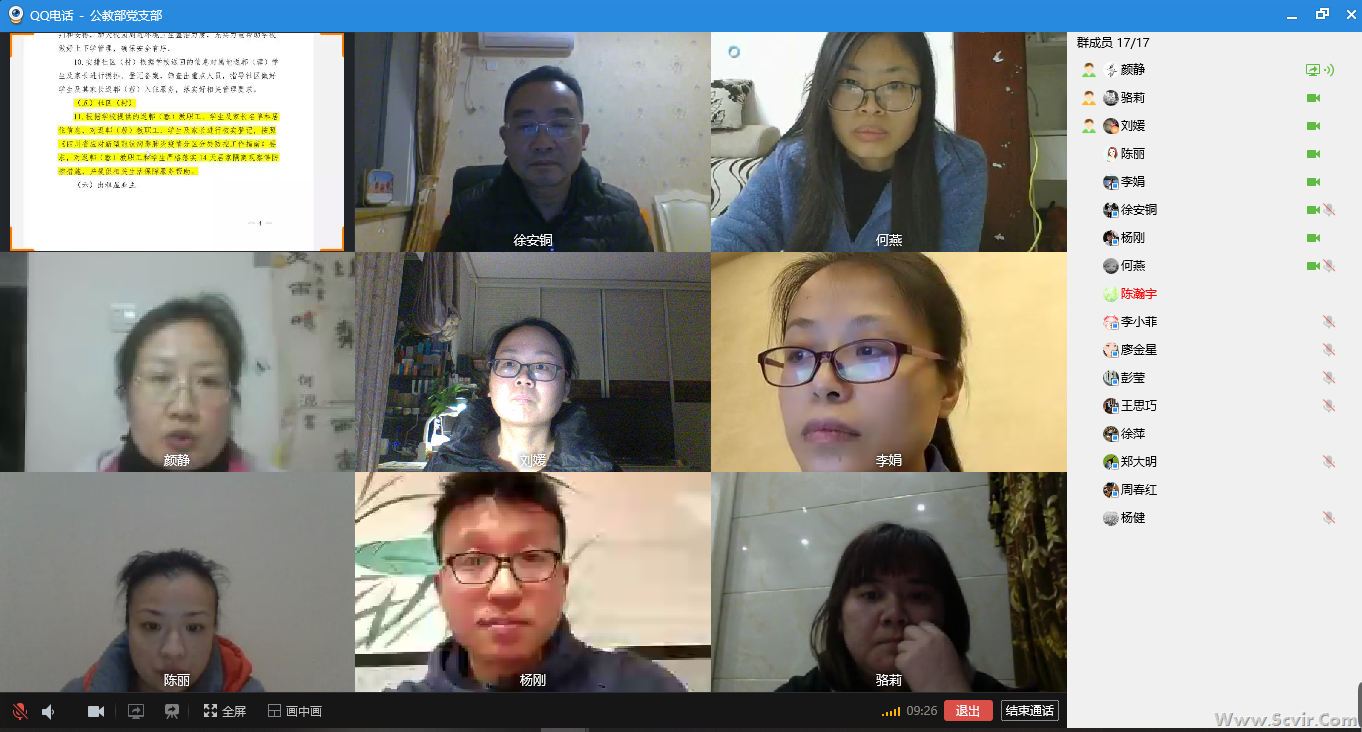Click 李小菲's muted microphone icon

tap(1329, 322)
